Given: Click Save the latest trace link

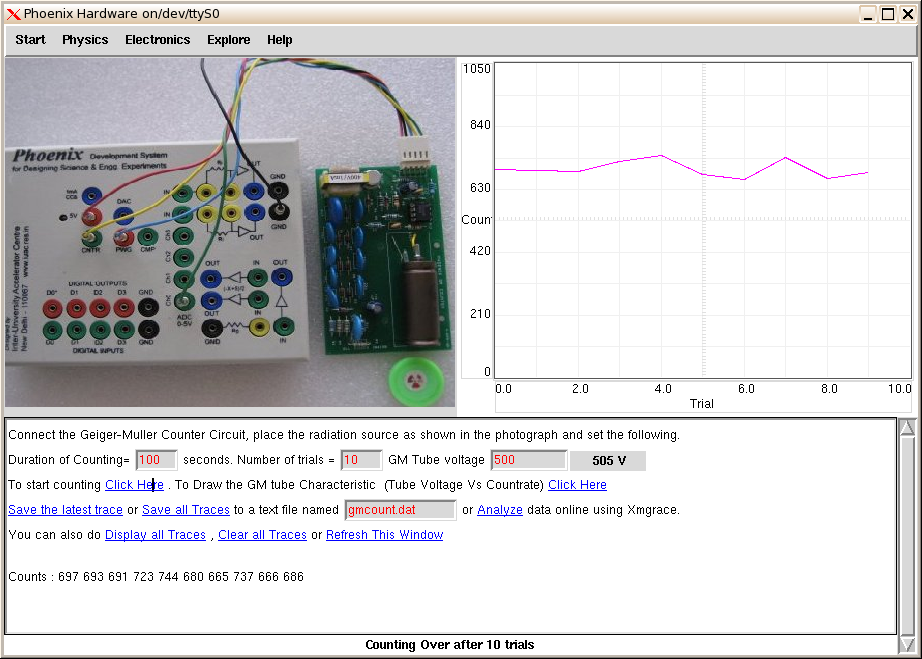Looking at the screenshot, I should pyautogui.click(x=65, y=510).
